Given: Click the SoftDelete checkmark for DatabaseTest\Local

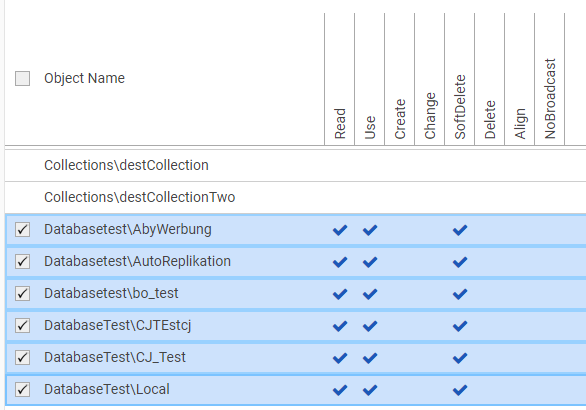Looking at the screenshot, I should coord(460,390).
